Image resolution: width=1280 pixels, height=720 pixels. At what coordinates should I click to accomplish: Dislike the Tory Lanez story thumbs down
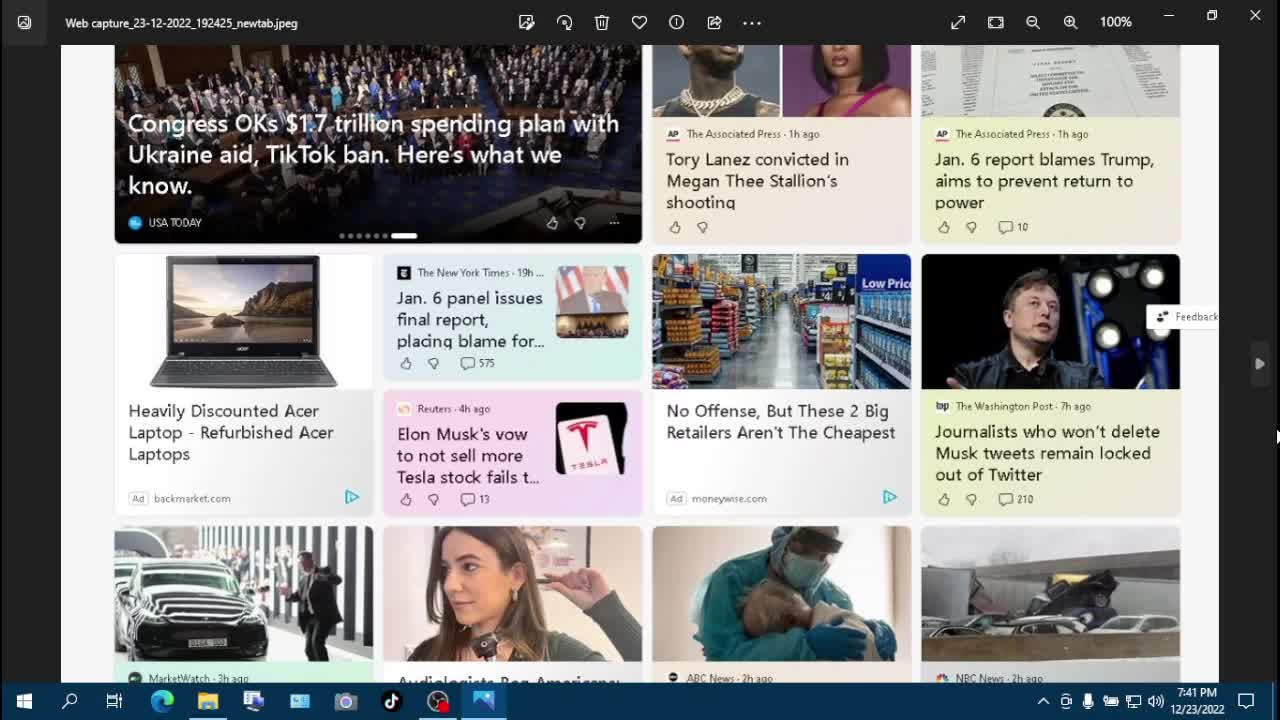pyautogui.click(x=703, y=228)
